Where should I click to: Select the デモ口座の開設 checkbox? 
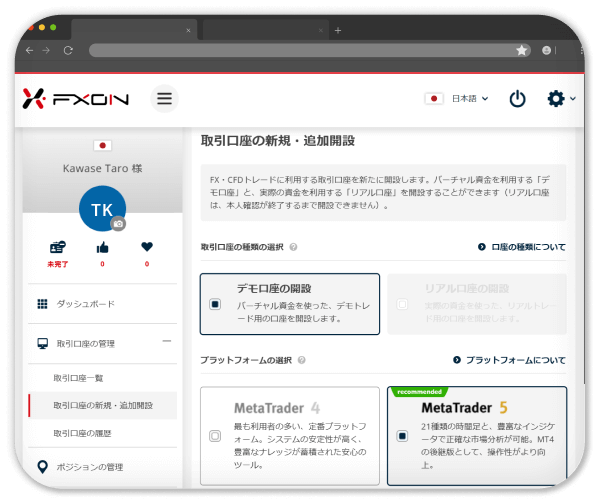[215, 304]
